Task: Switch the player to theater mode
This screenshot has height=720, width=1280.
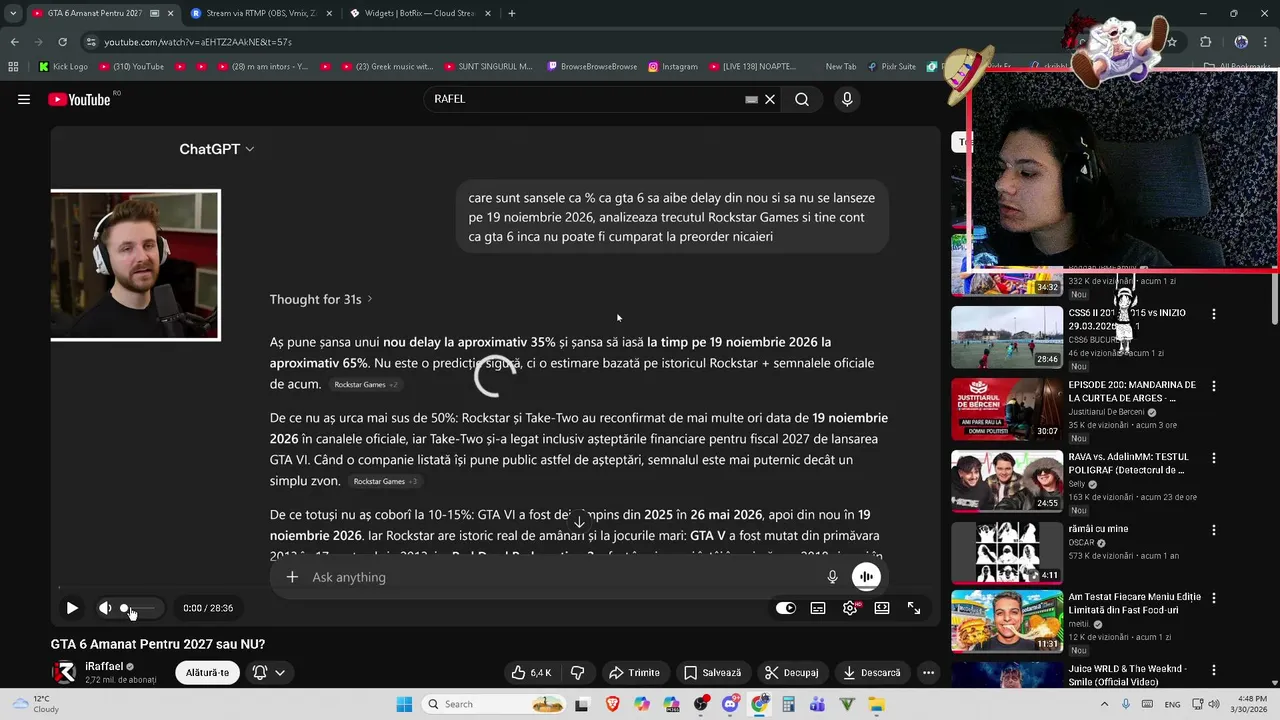Action: 882,608
